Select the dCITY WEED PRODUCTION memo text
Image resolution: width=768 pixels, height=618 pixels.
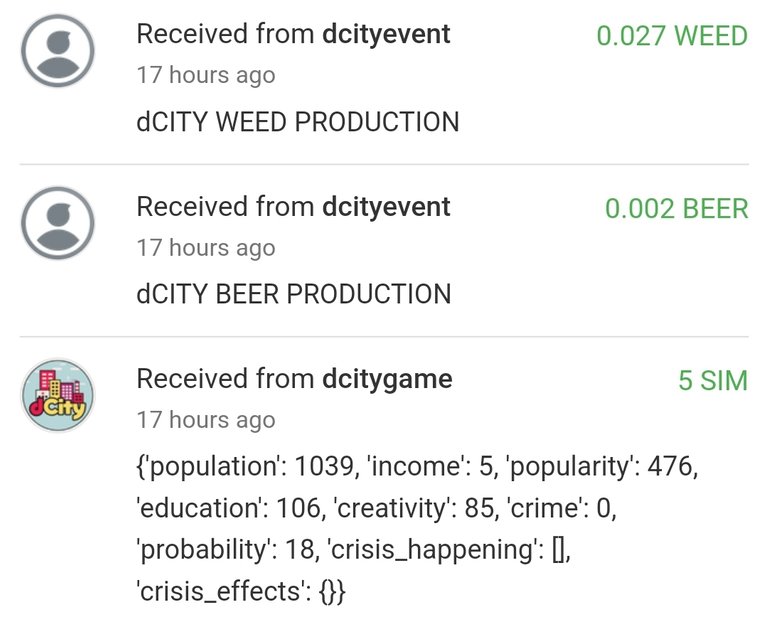point(298,121)
